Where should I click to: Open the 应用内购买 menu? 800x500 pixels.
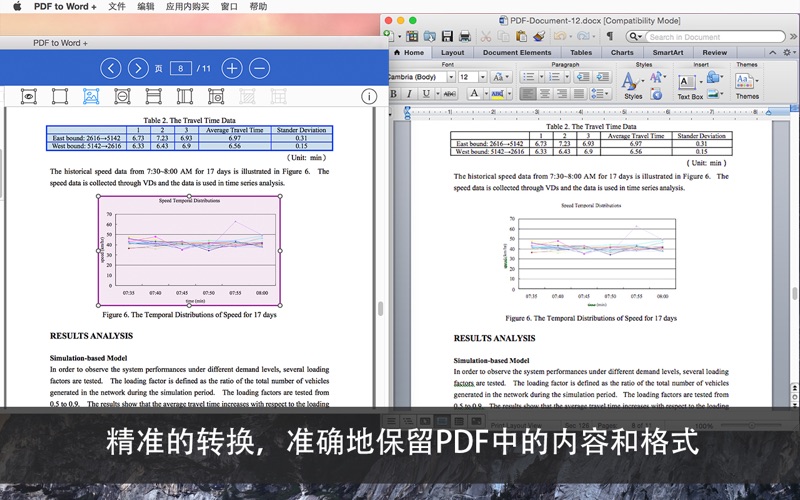pyautogui.click(x=187, y=7)
